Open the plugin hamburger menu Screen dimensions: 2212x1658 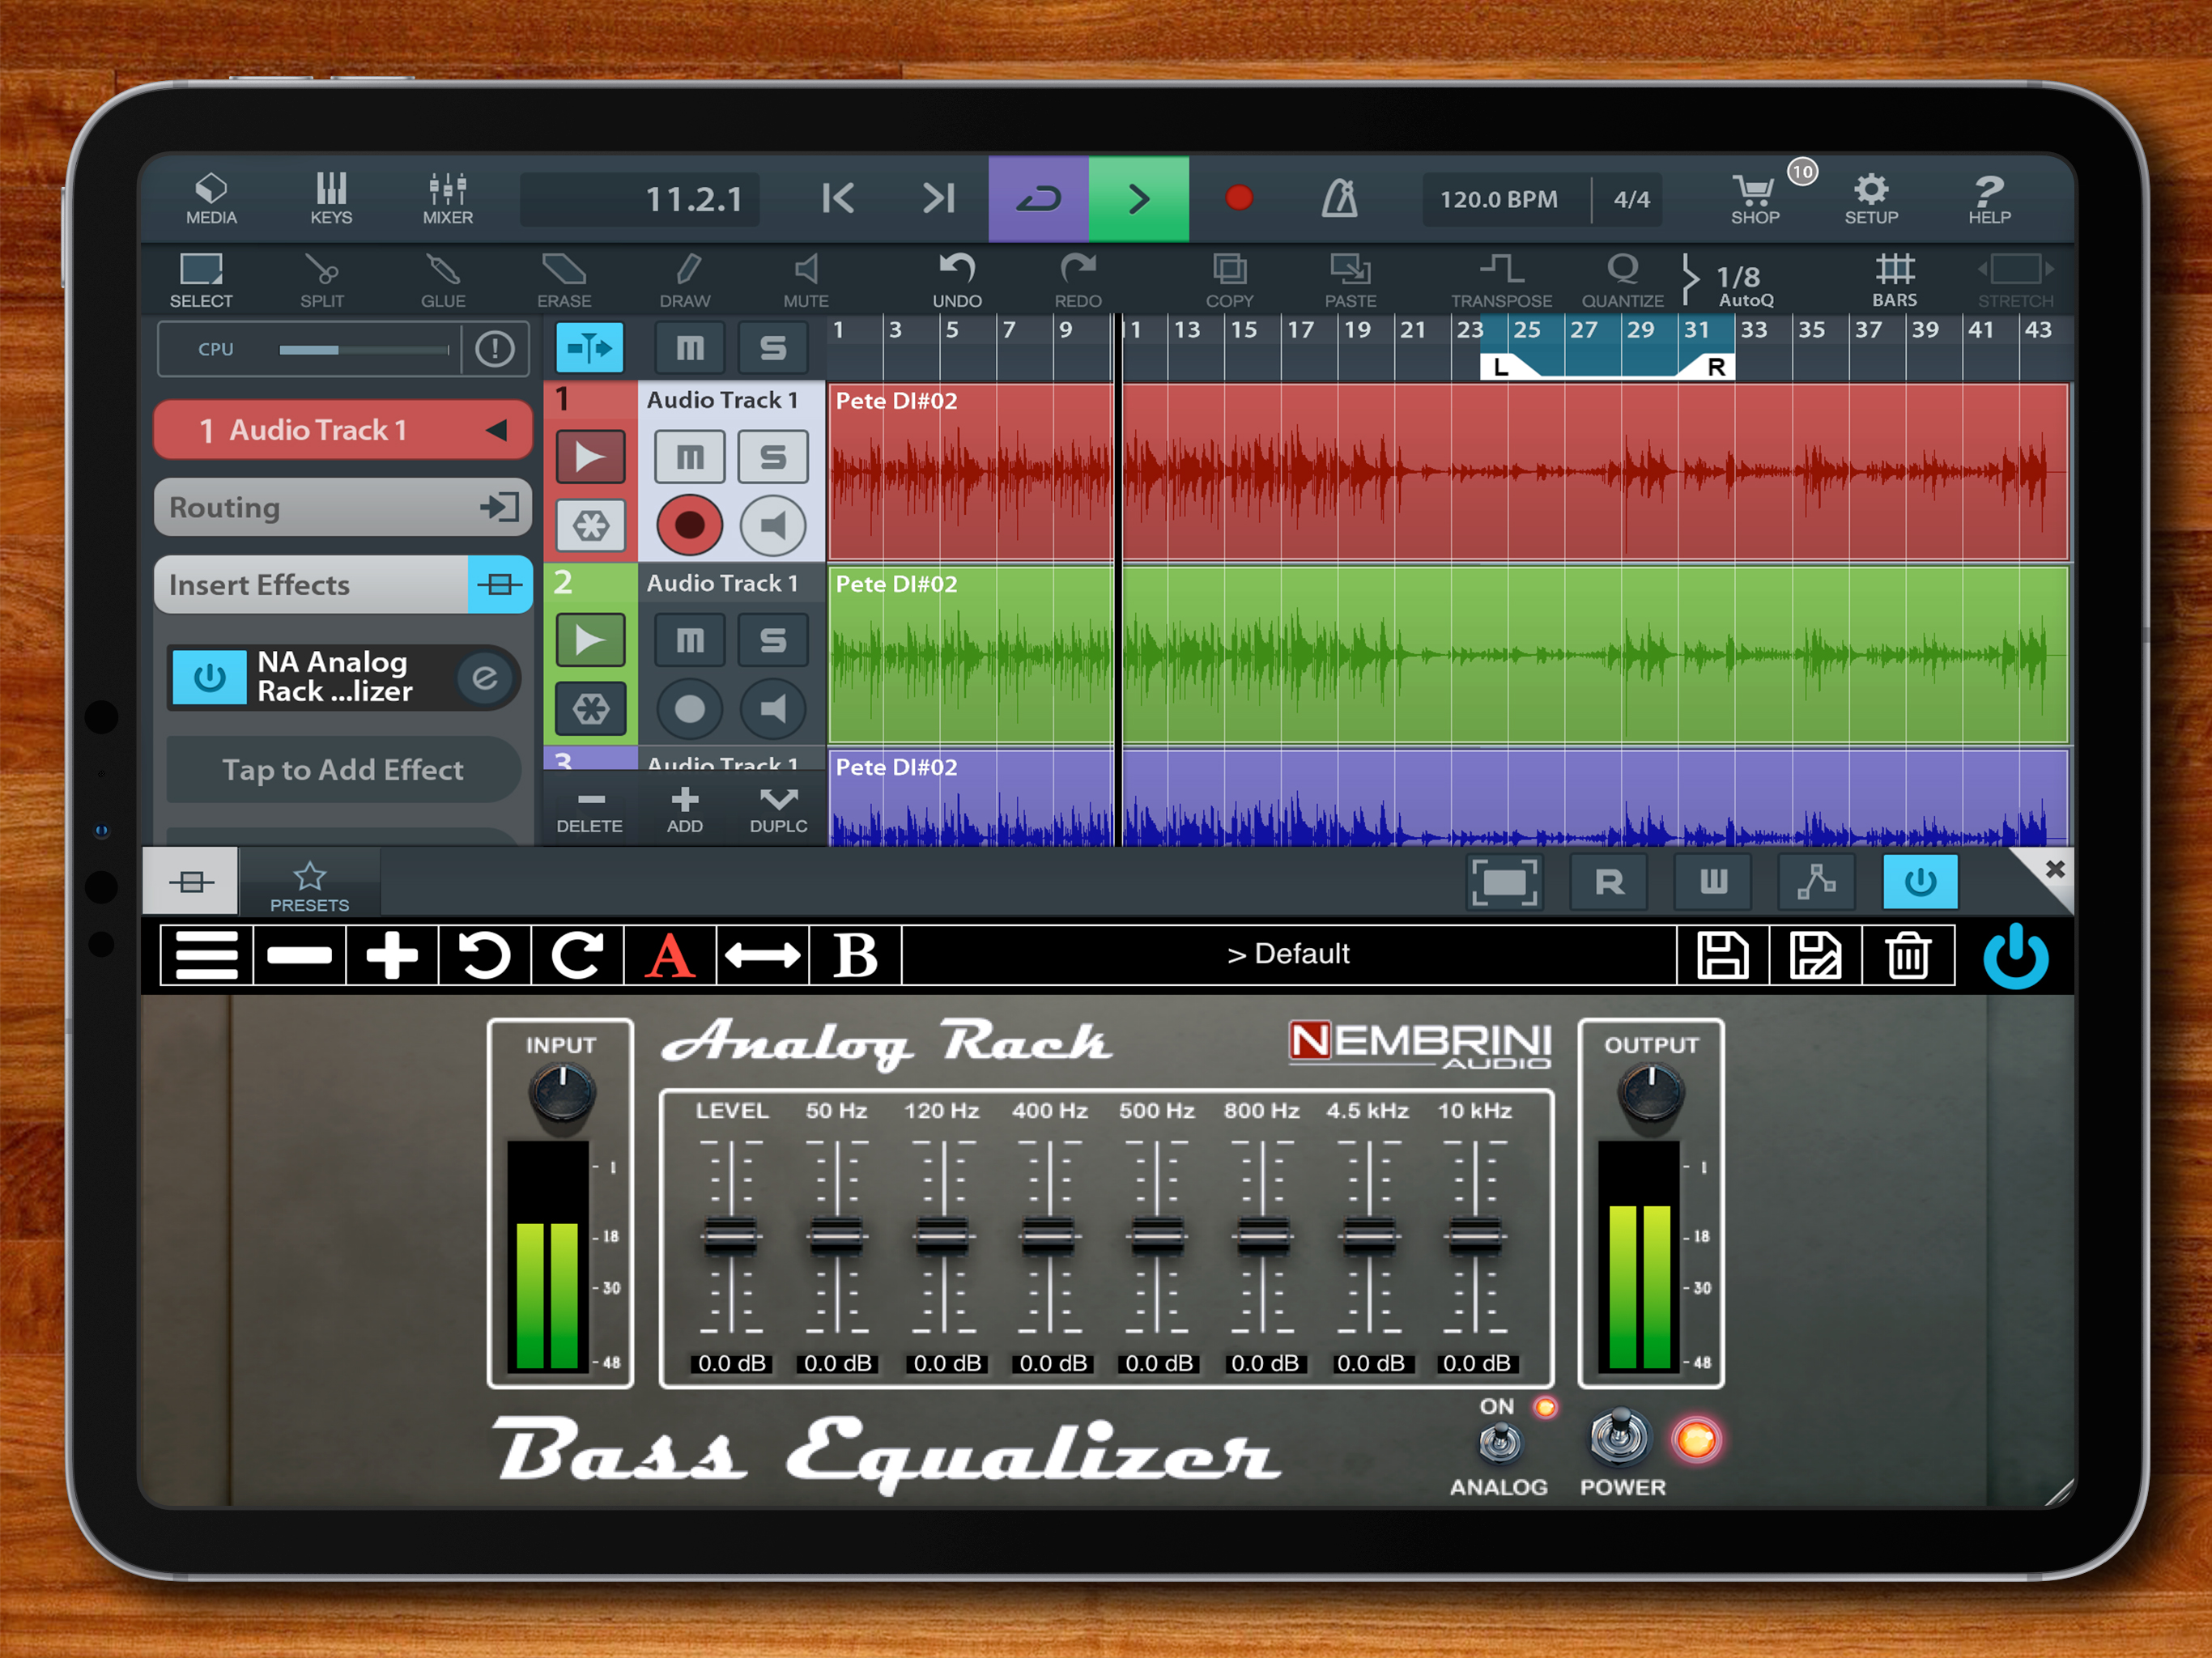(206, 955)
